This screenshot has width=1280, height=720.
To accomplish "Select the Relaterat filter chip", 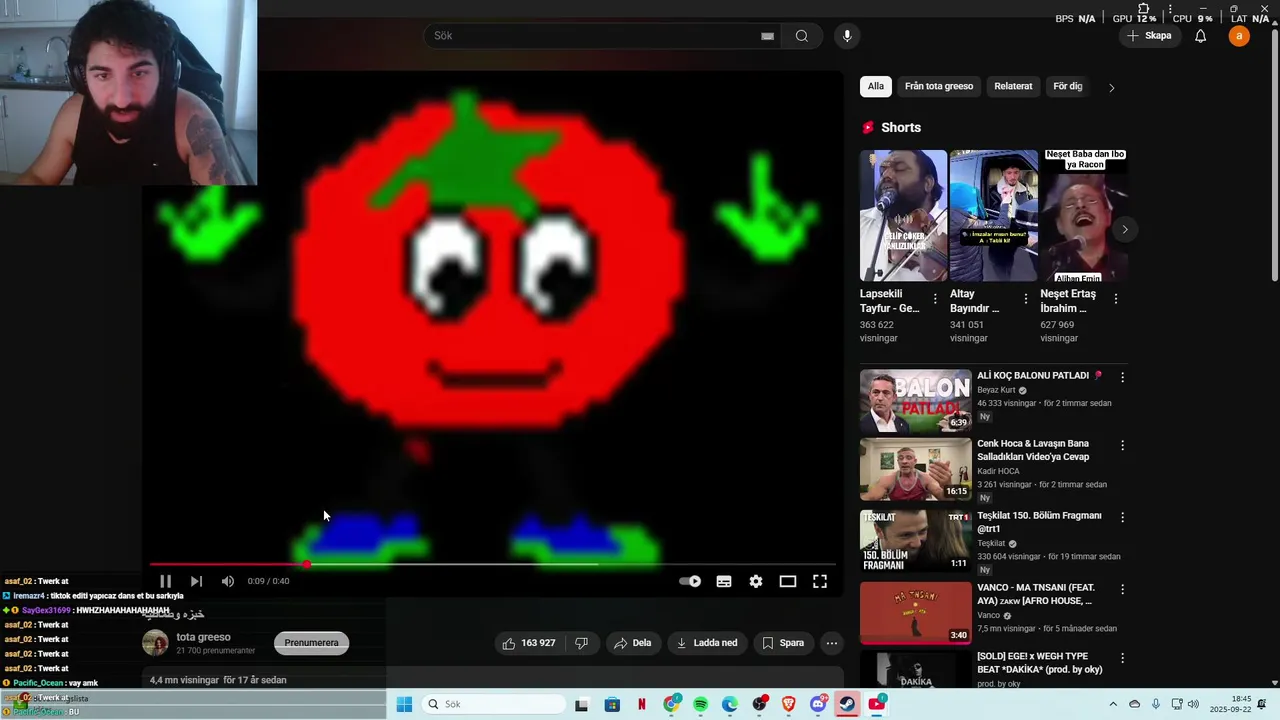I will 1013,86.
